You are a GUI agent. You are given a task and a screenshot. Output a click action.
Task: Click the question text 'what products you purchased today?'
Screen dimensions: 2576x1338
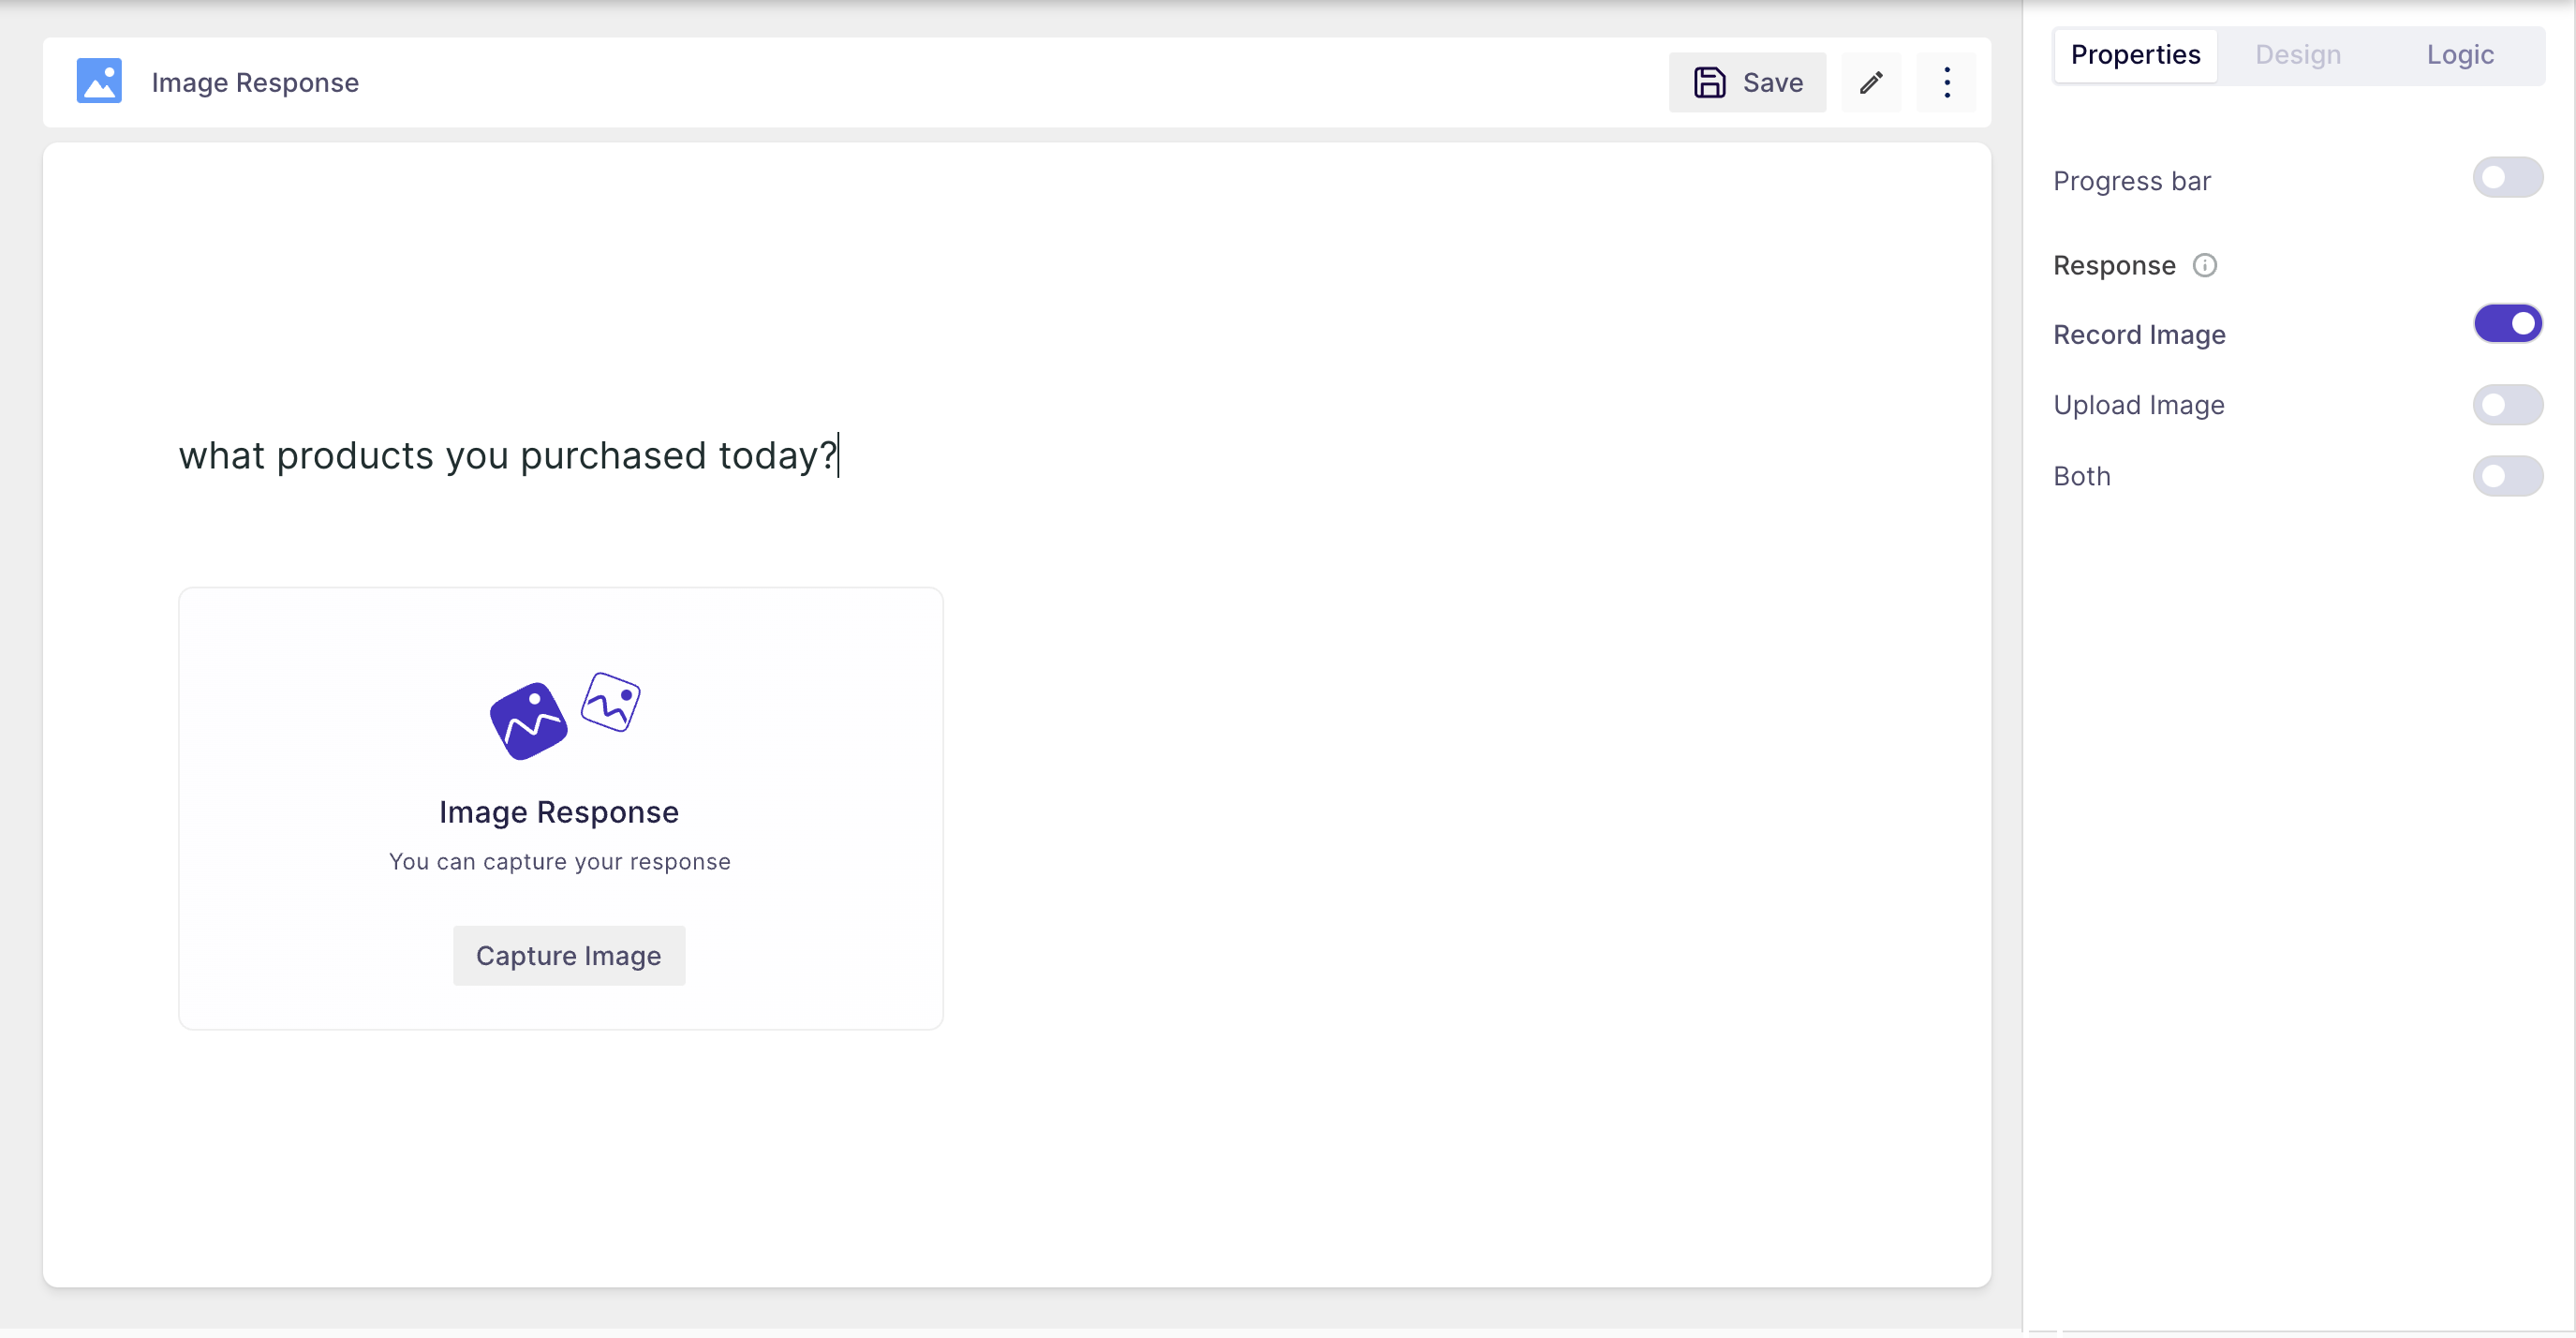click(x=508, y=456)
